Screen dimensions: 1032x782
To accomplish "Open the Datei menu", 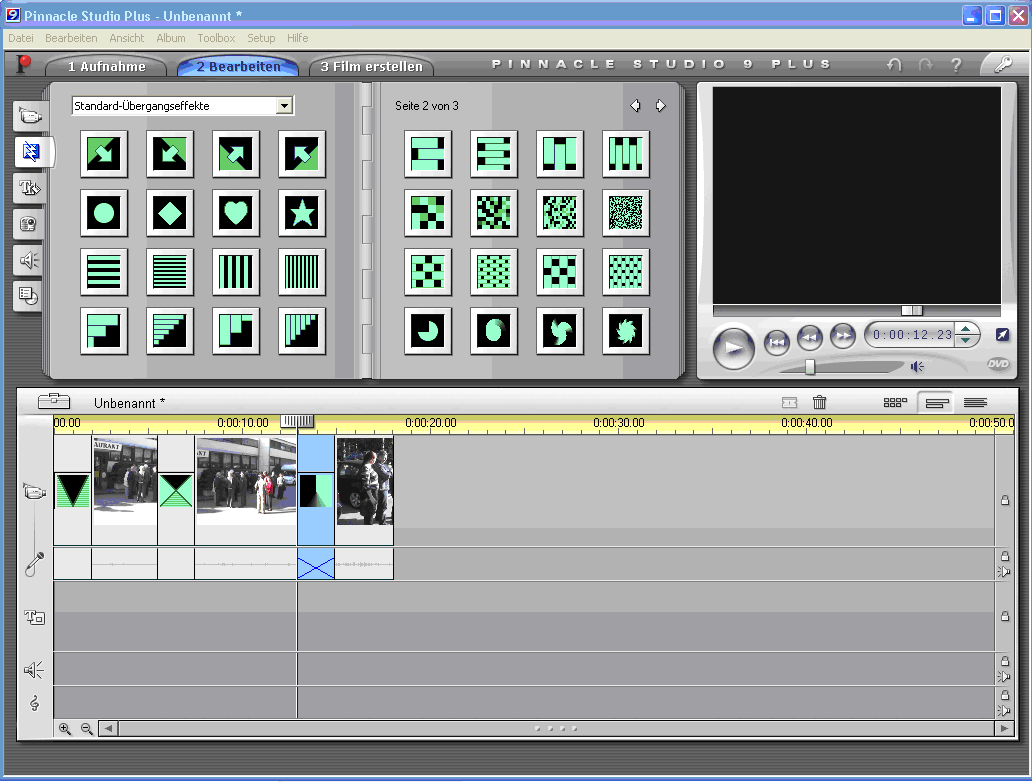I will pyautogui.click(x=20, y=38).
